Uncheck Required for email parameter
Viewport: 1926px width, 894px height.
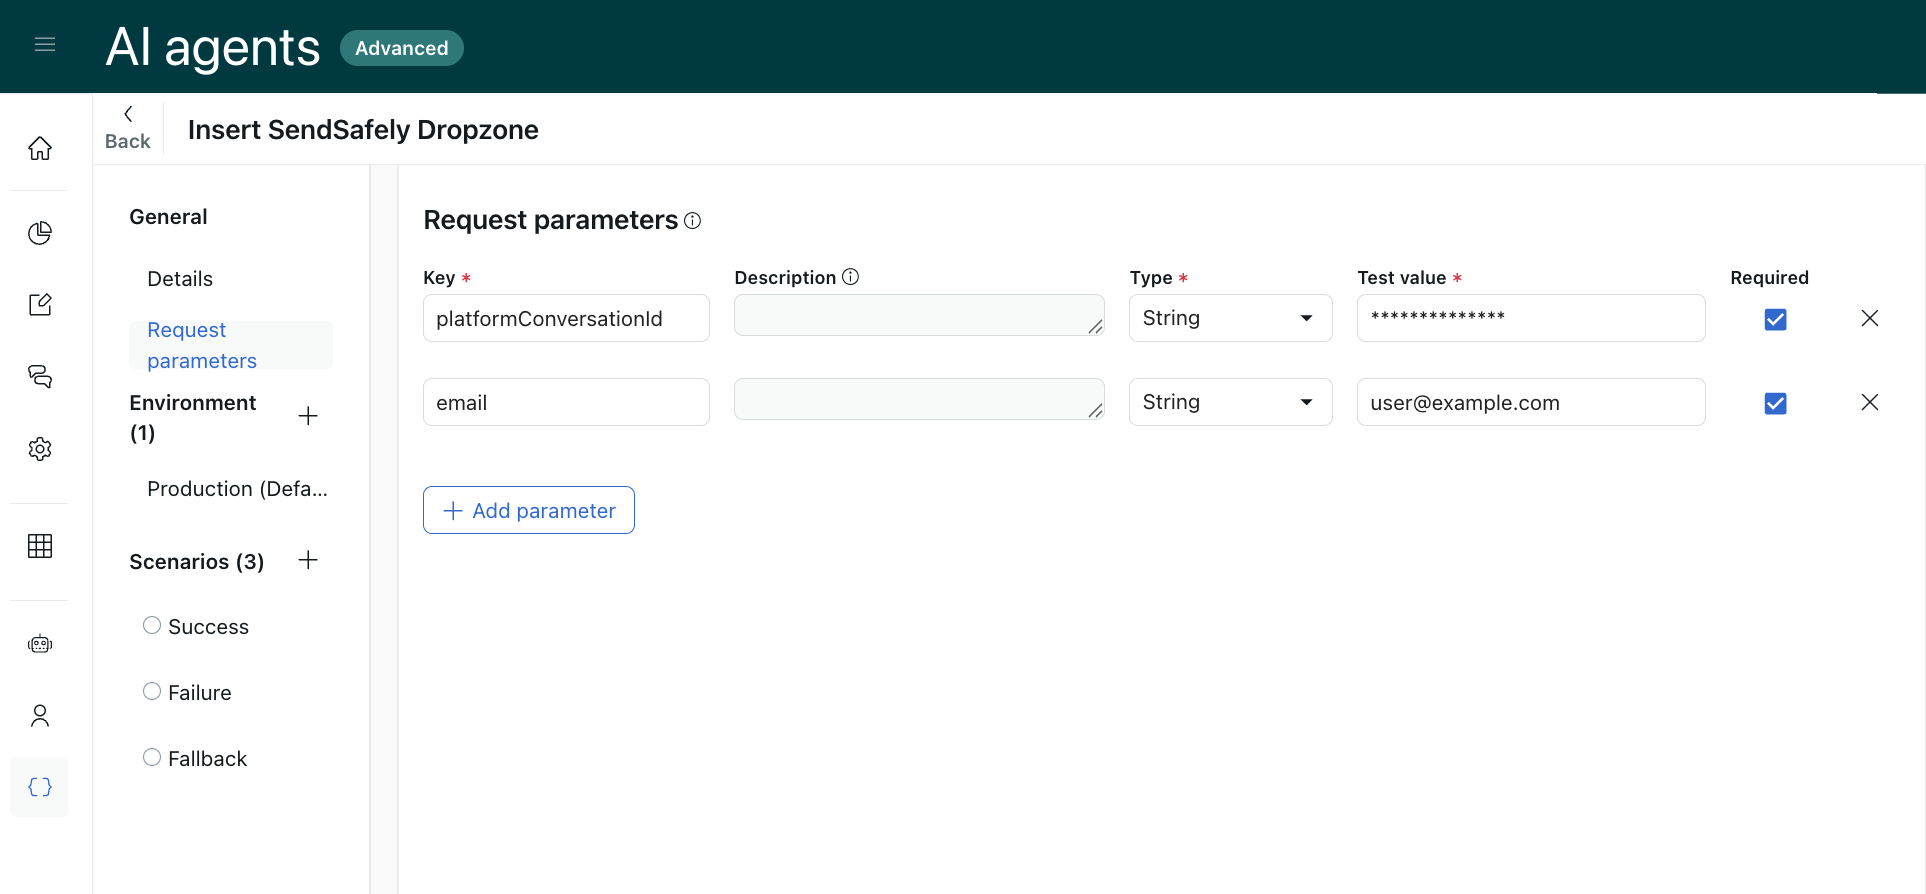coord(1776,403)
